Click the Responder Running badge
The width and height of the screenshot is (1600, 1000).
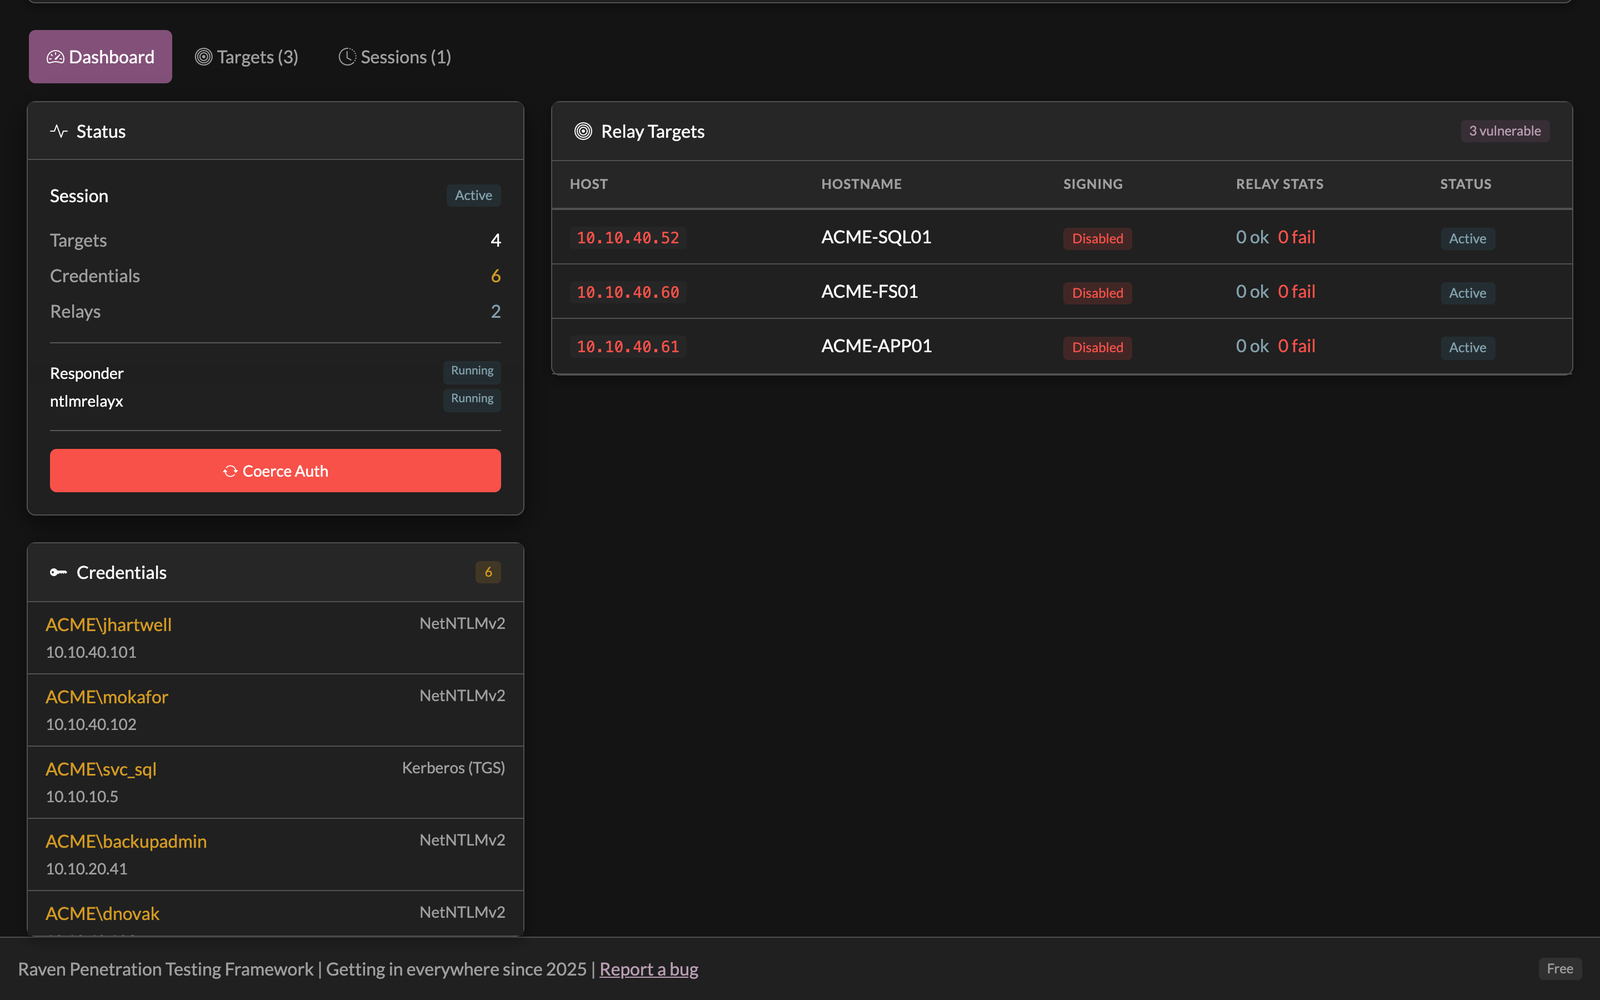472,371
